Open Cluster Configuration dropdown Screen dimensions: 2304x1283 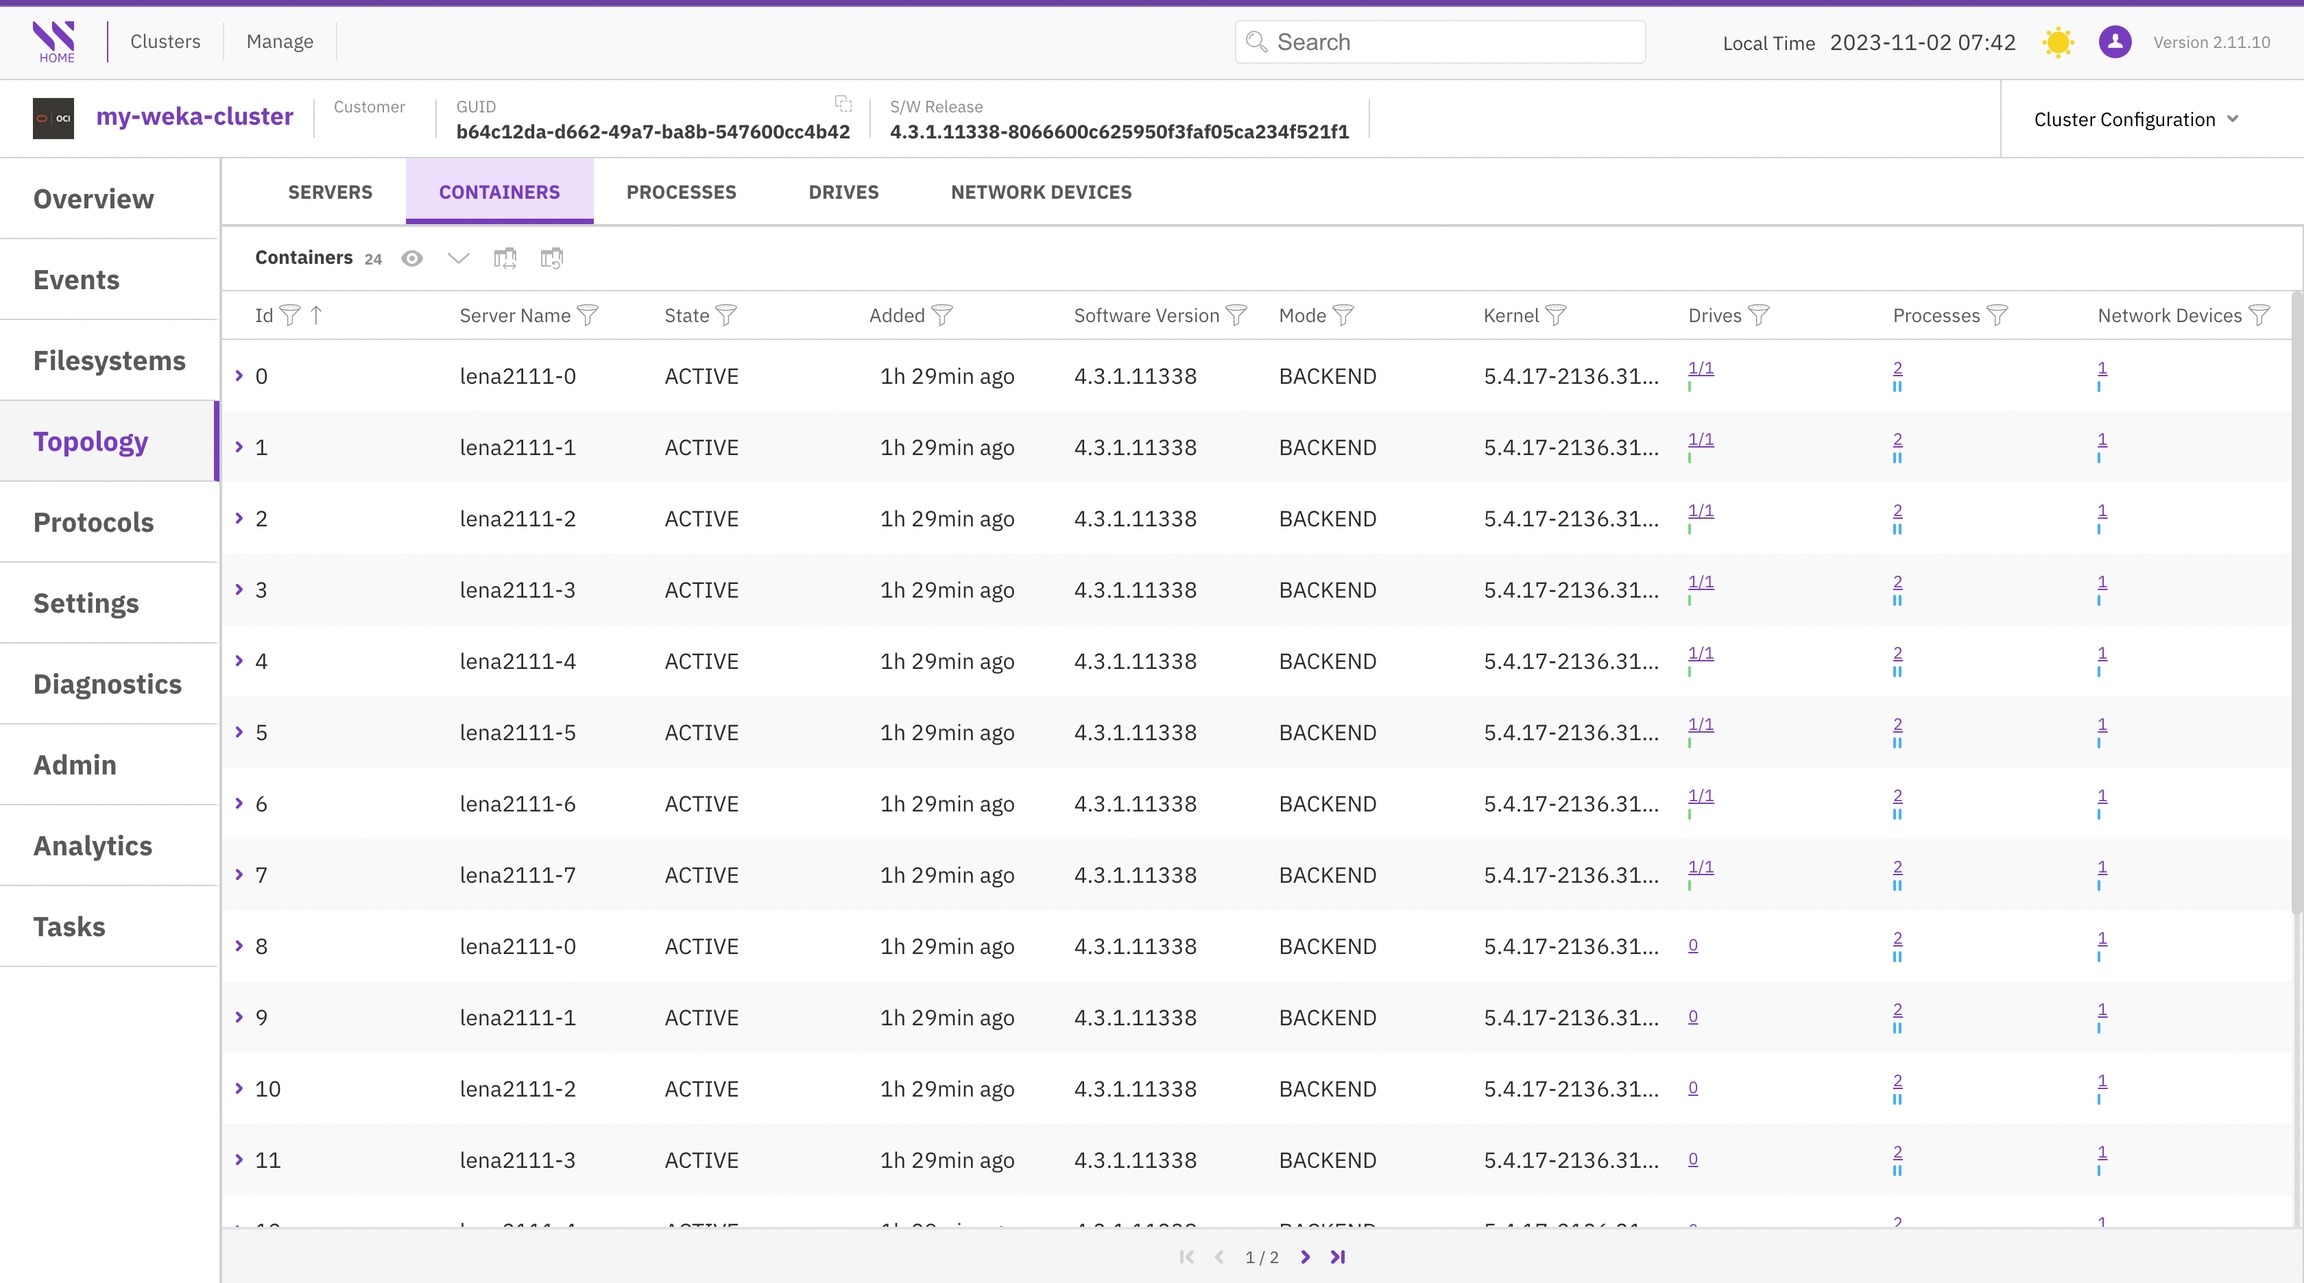pos(2136,119)
